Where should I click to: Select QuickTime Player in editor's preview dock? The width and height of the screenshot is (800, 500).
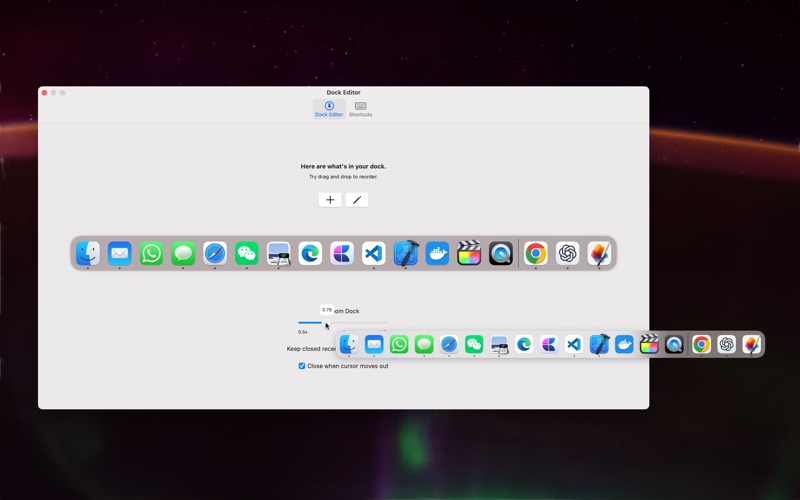point(501,253)
